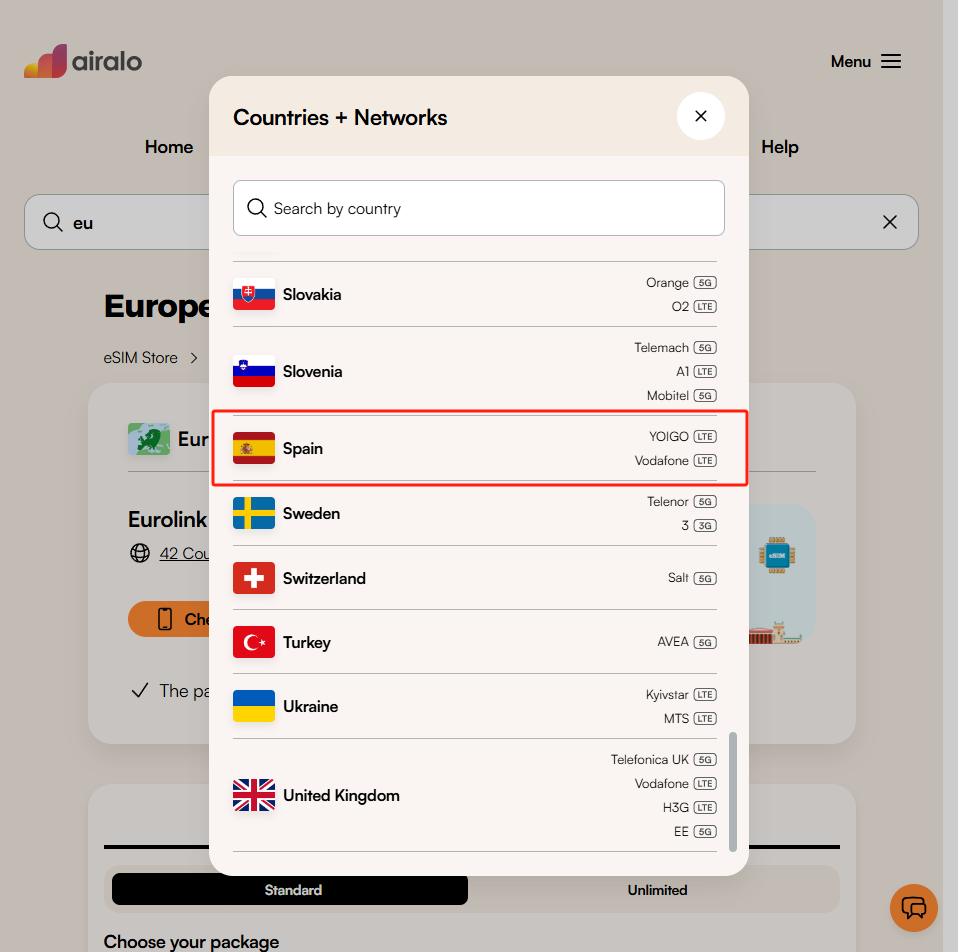
Task: Open the hamburger Menu icon
Action: [x=891, y=61]
